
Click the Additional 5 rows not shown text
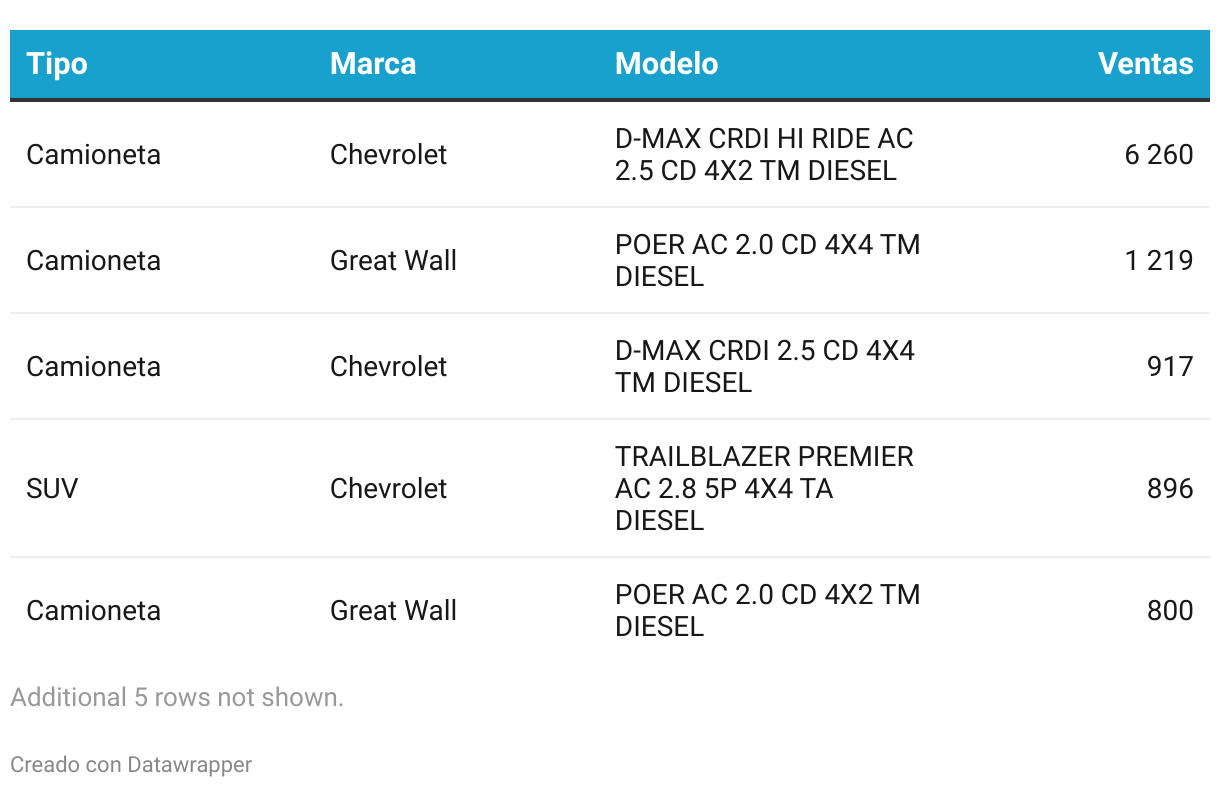(177, 697)
